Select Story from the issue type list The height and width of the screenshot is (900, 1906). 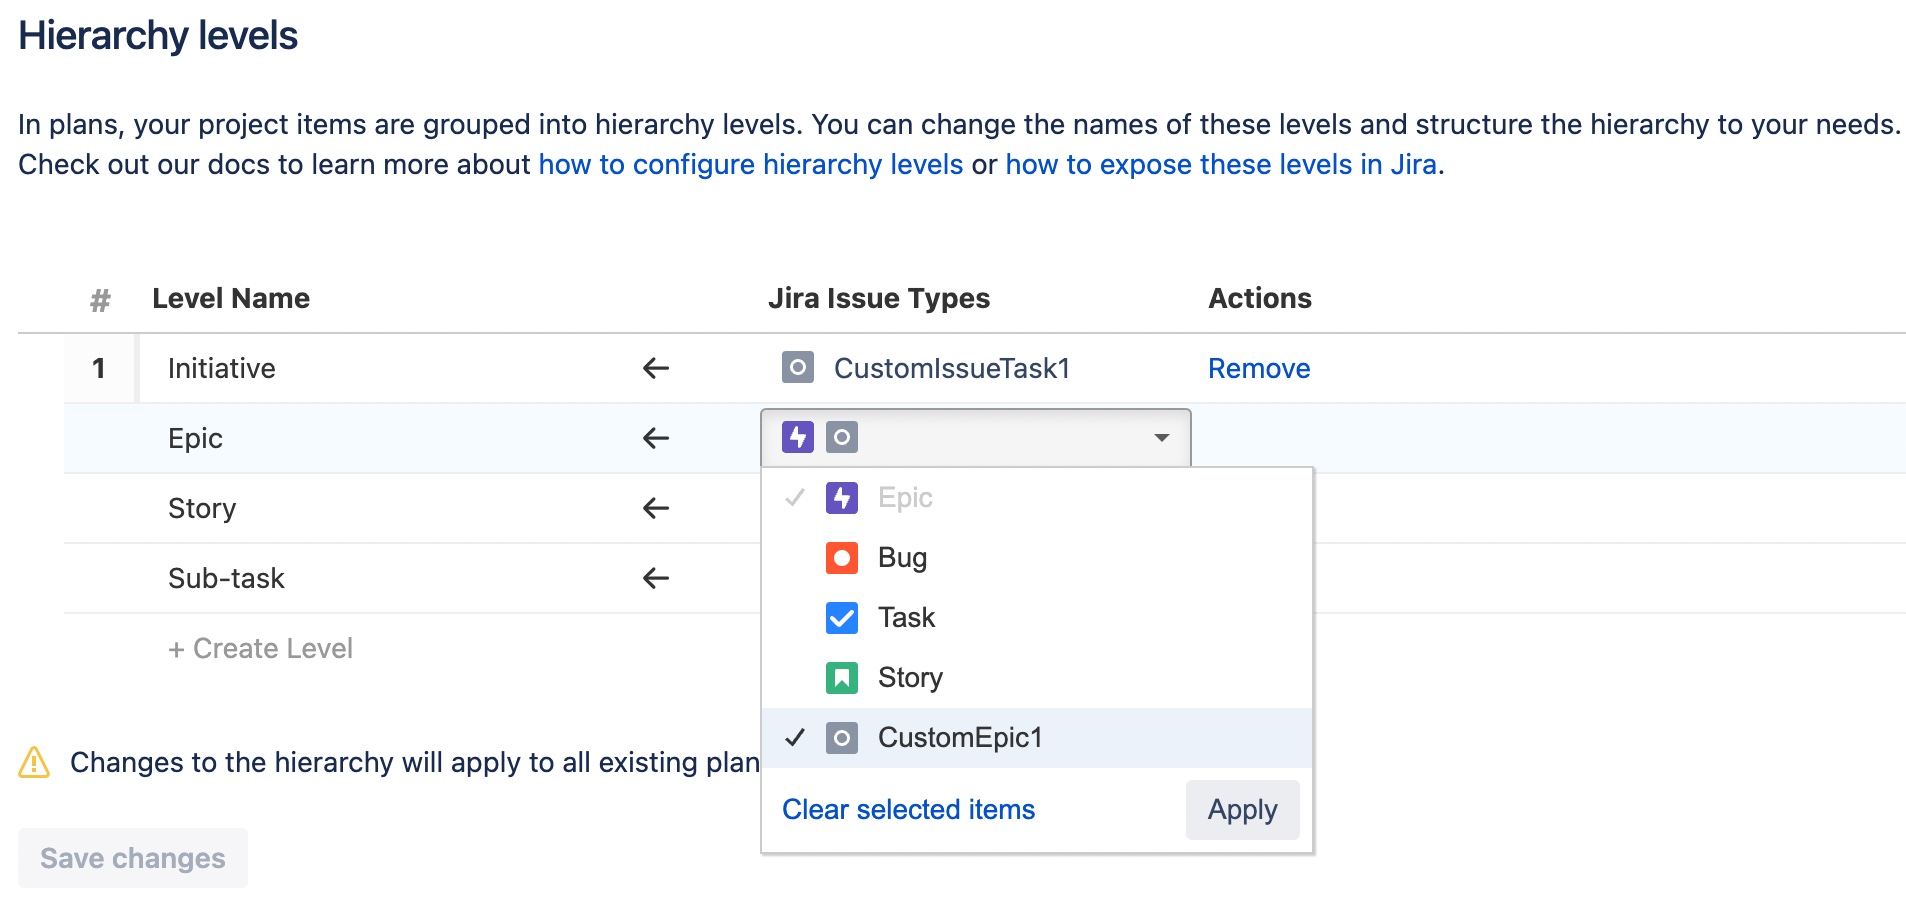coord(1037,678)
